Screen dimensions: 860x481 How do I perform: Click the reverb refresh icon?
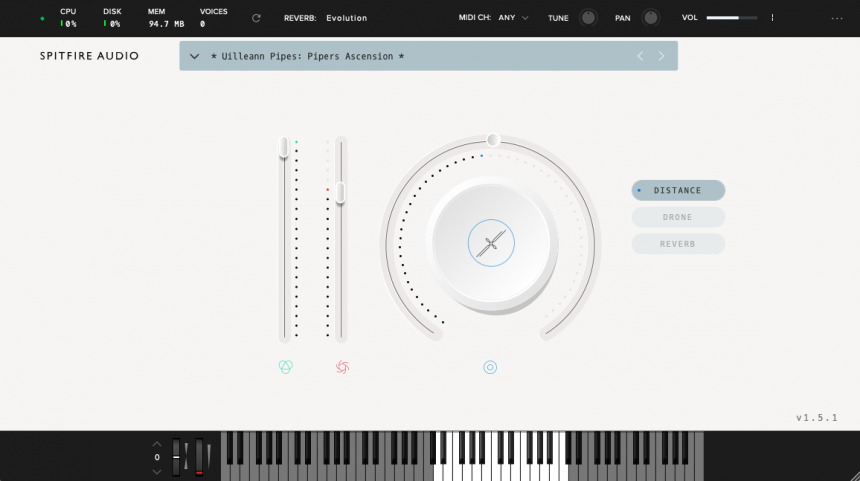pyautogui.click(x=256, y=18)
